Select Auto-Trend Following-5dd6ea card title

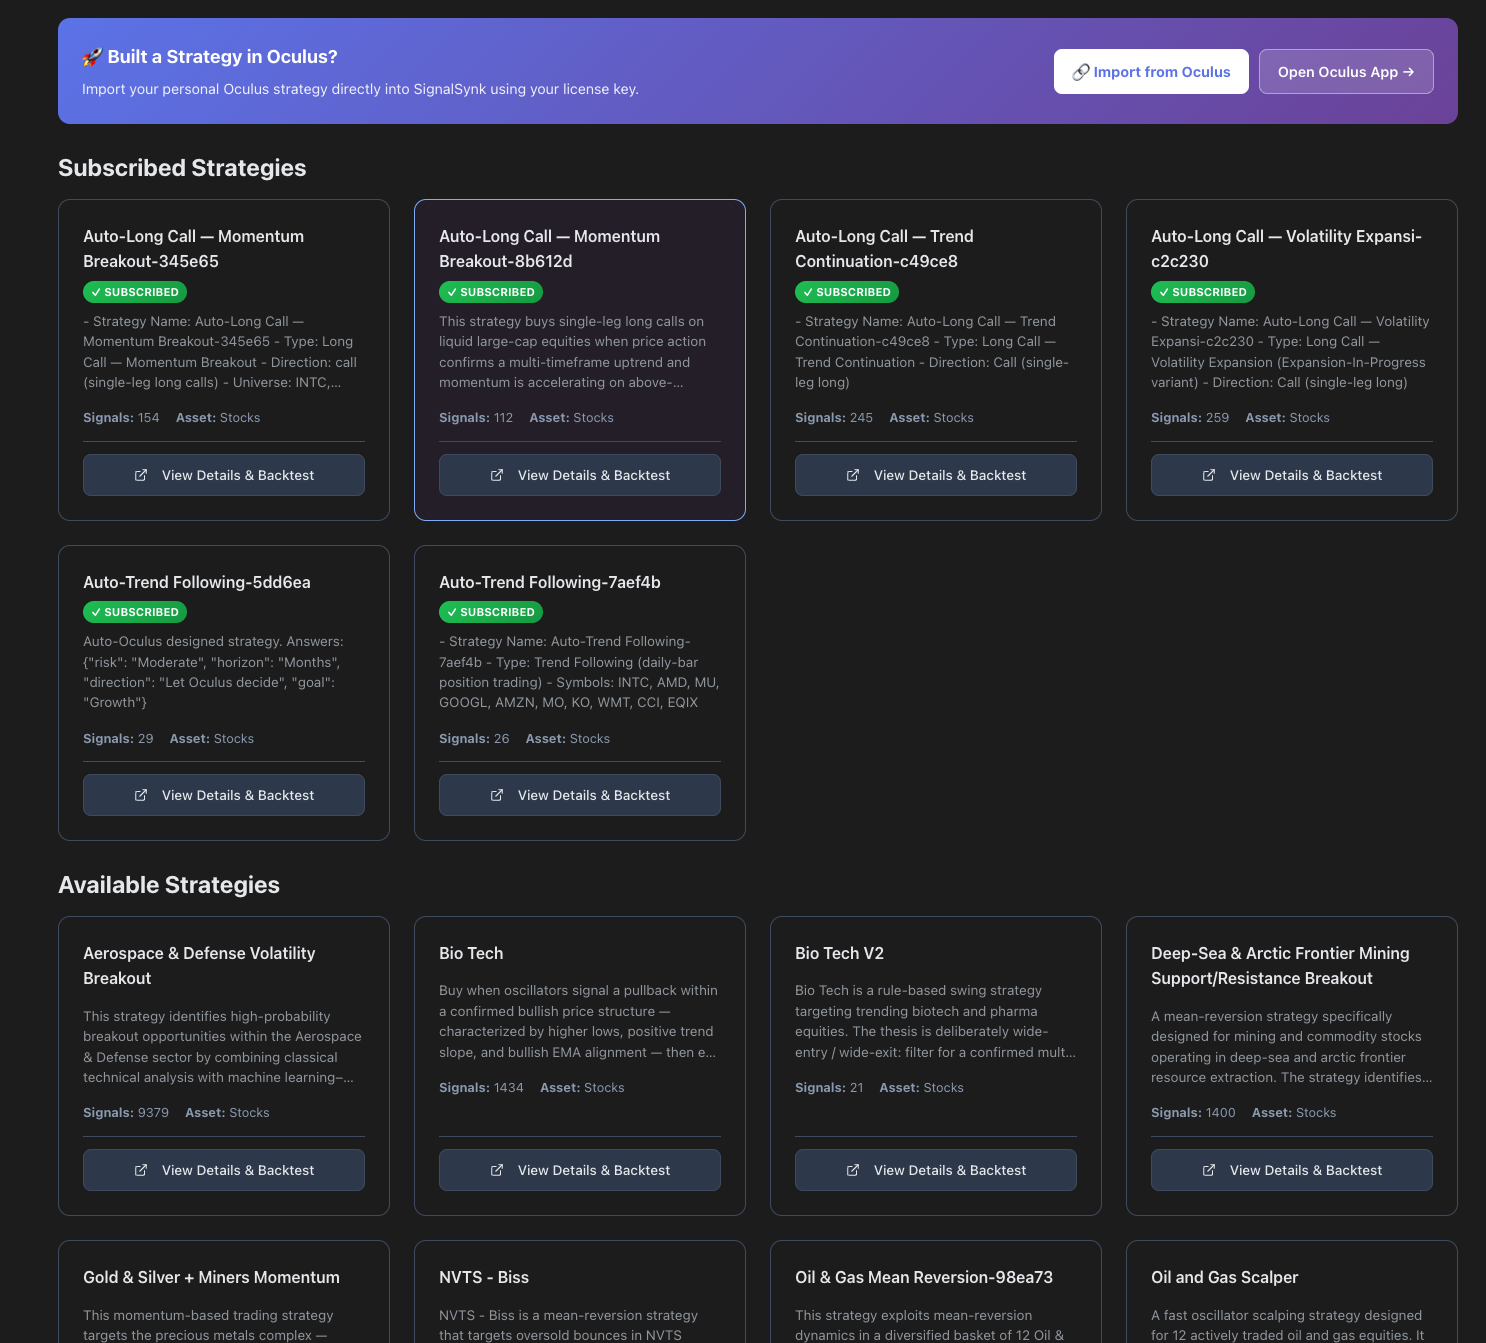197,582
